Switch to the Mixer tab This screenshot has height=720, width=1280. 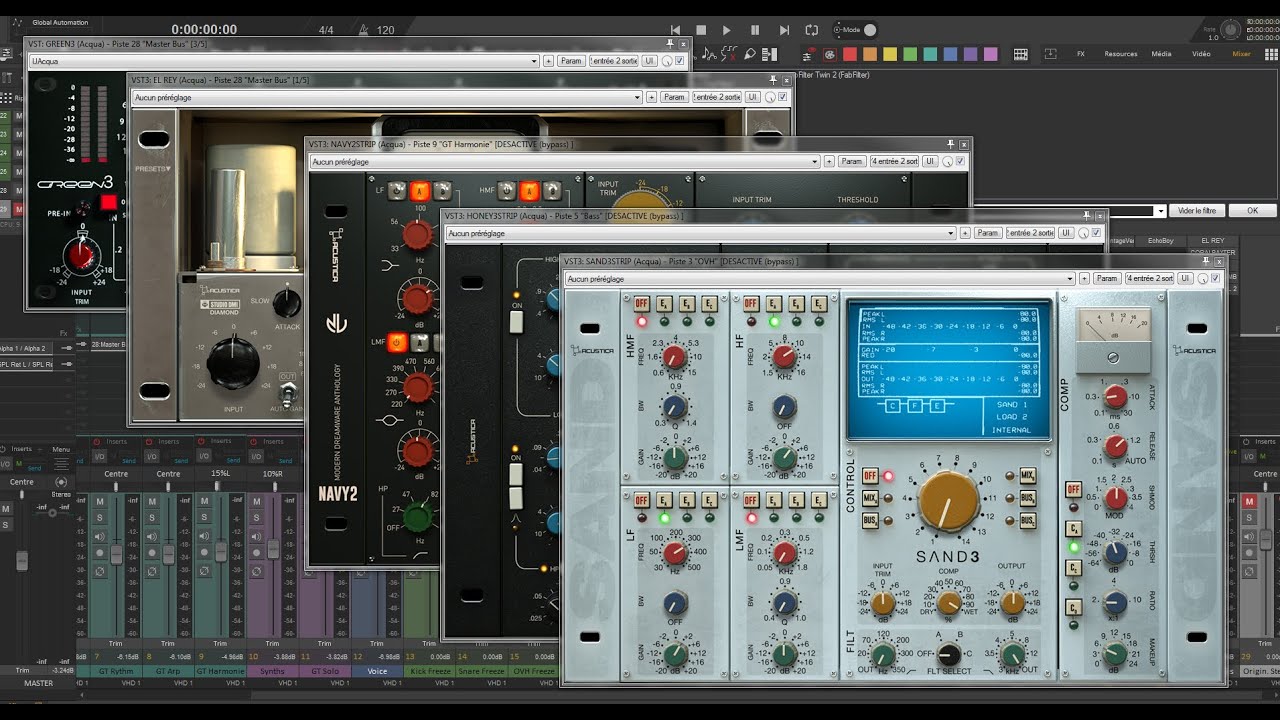tap(1241, 54)
